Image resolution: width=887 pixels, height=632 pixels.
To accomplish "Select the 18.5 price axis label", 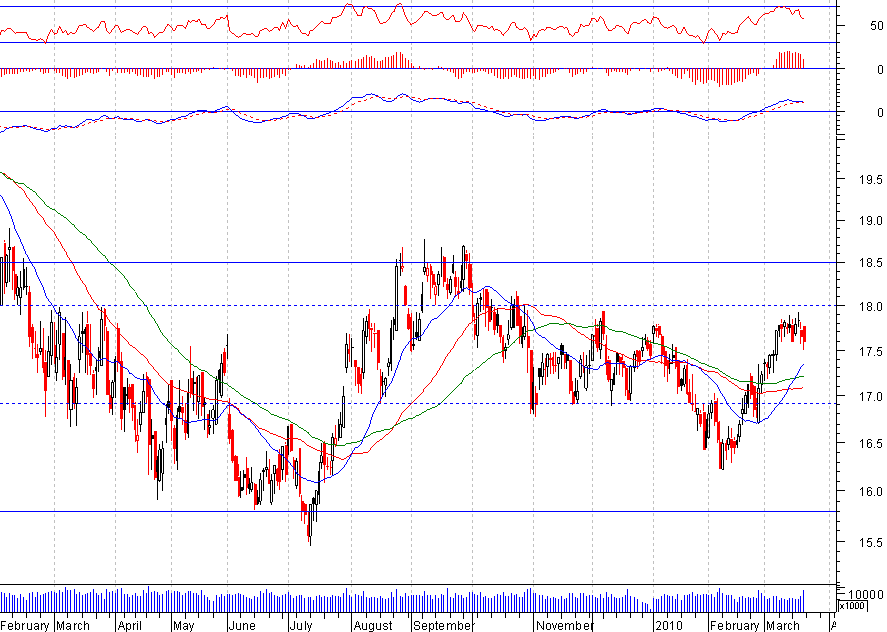I will click(x=871, y=263).
